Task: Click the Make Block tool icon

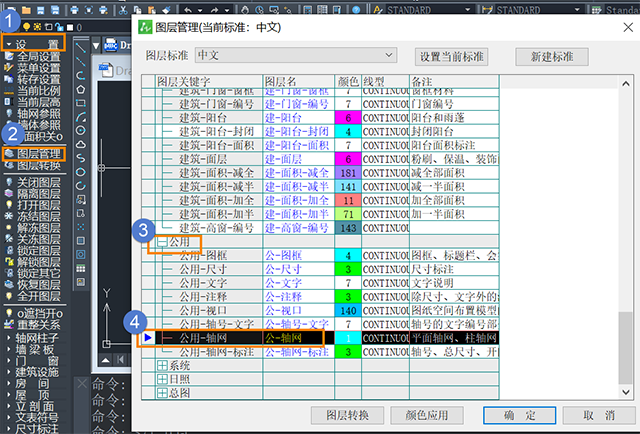Action: coord(80,213)
